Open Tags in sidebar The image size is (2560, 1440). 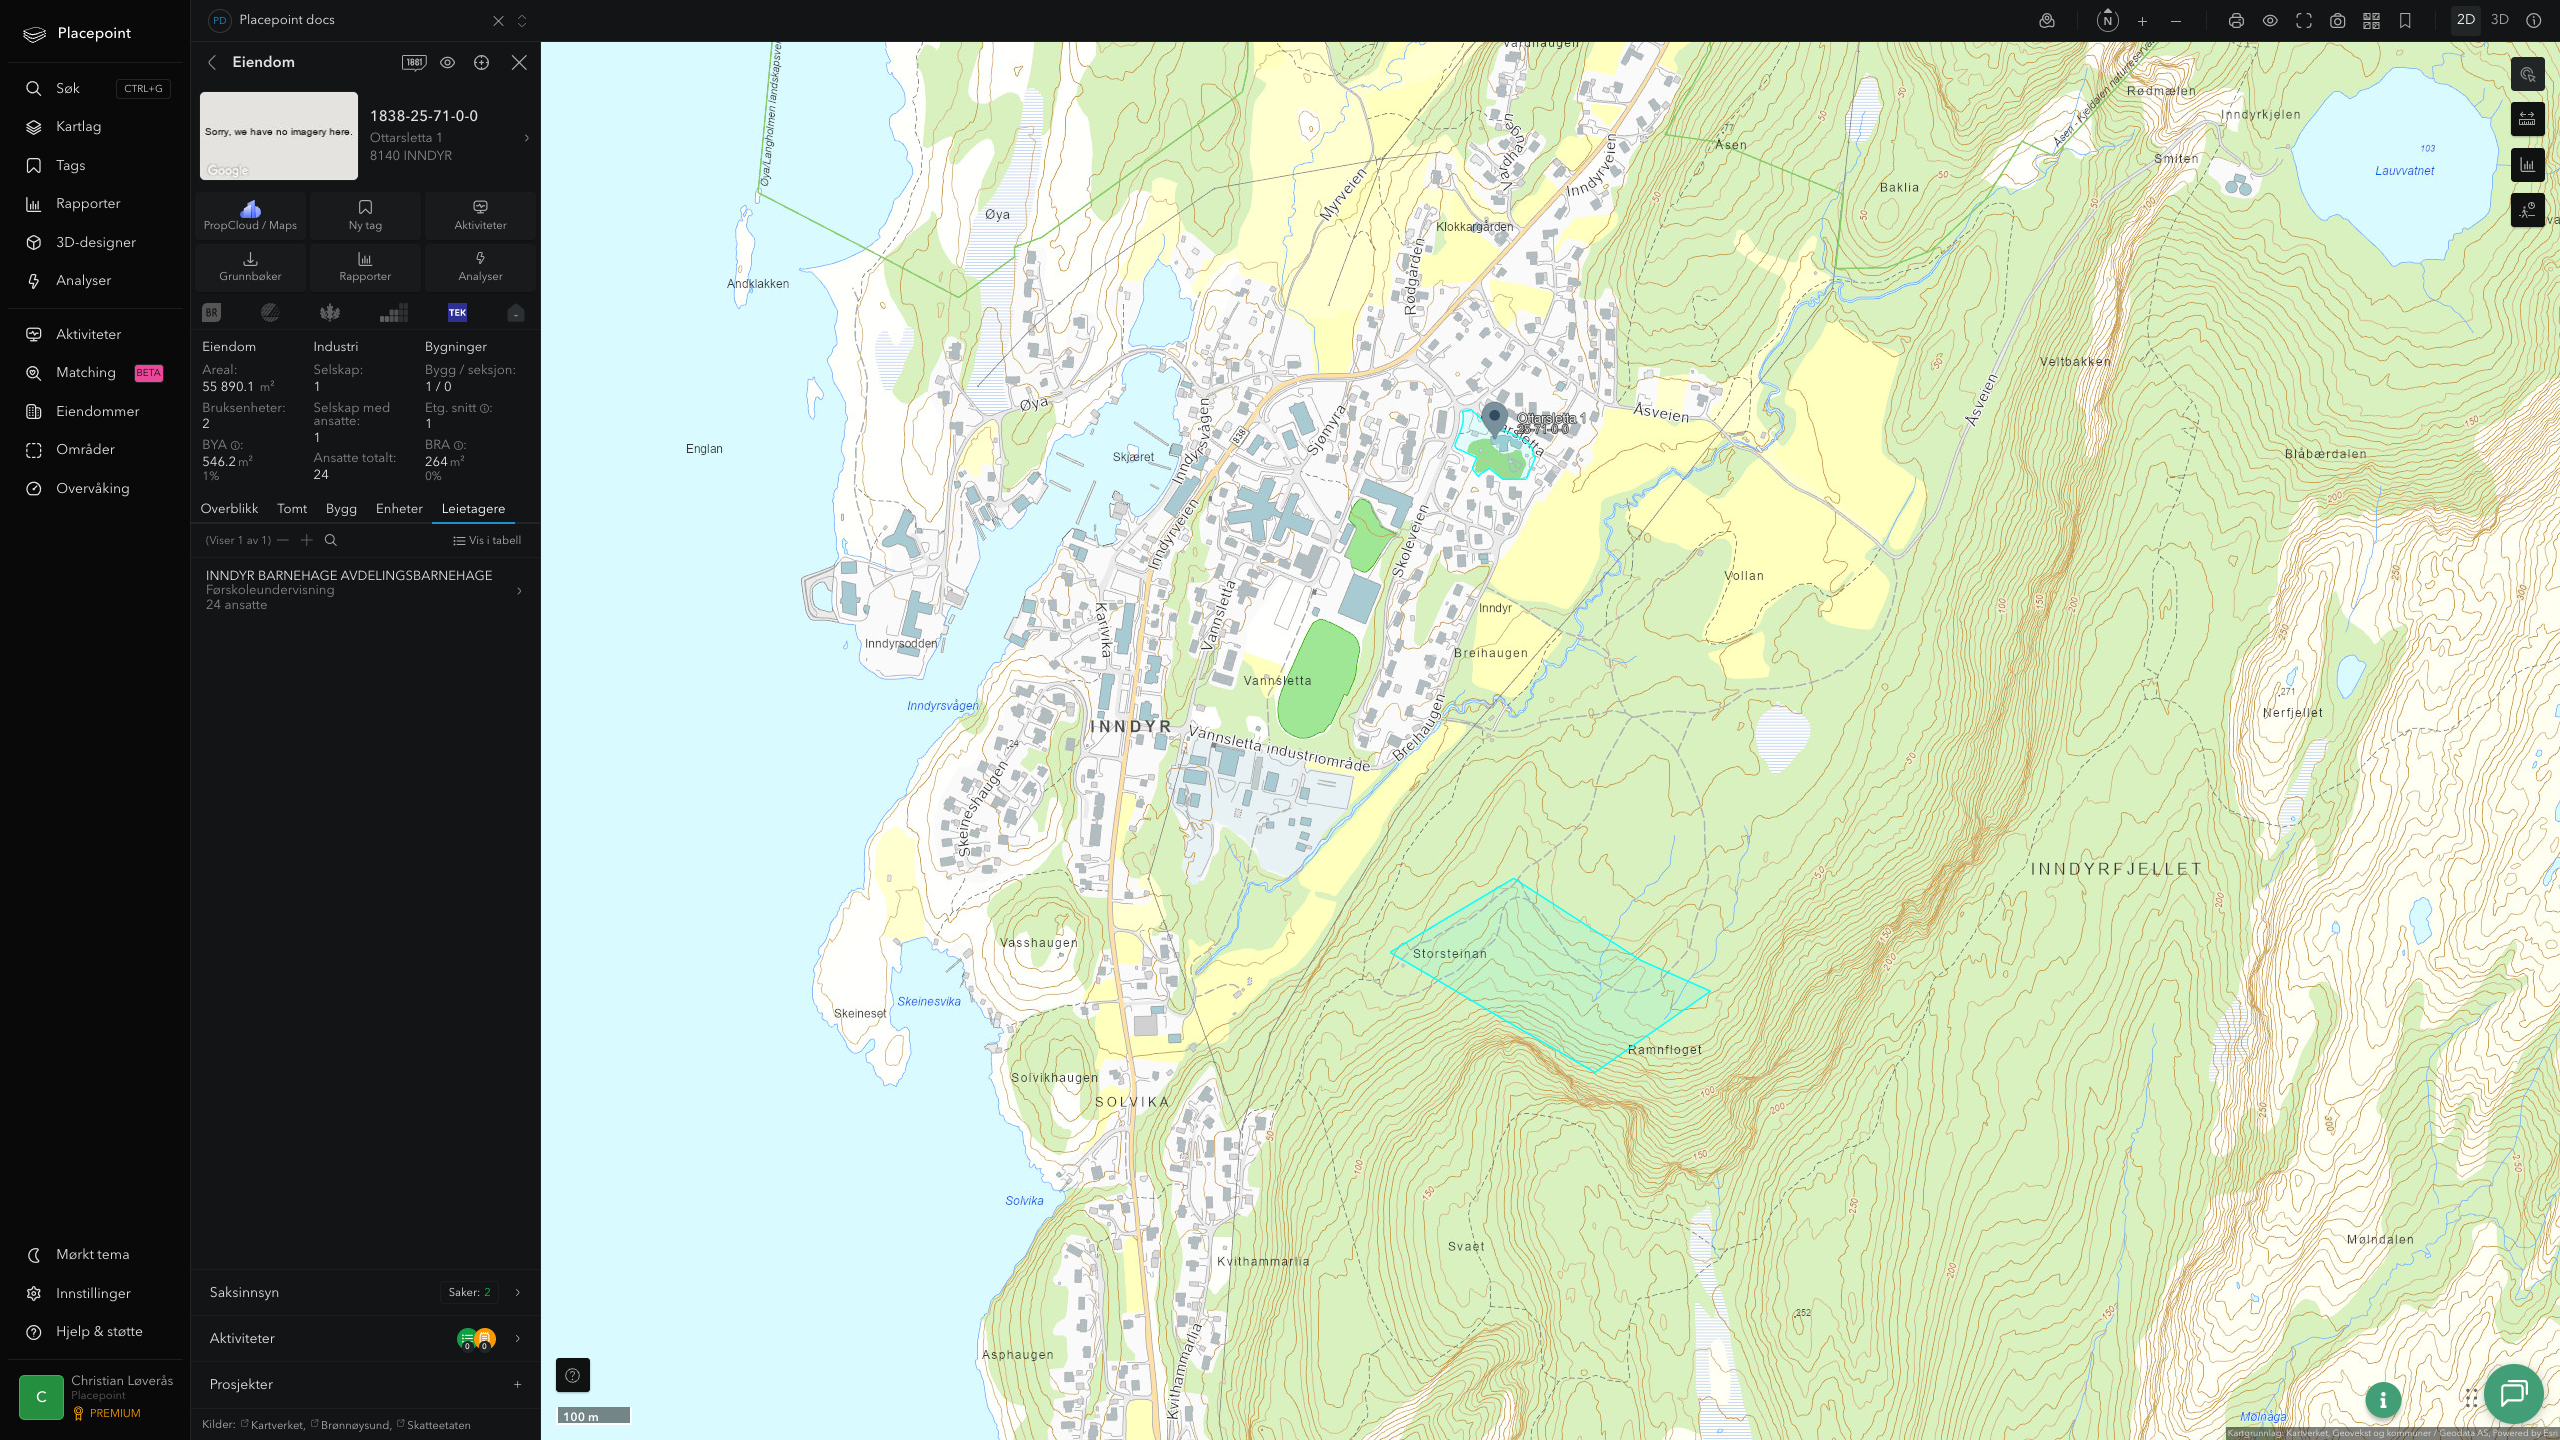pyautogui.click(x=97, y=165)
